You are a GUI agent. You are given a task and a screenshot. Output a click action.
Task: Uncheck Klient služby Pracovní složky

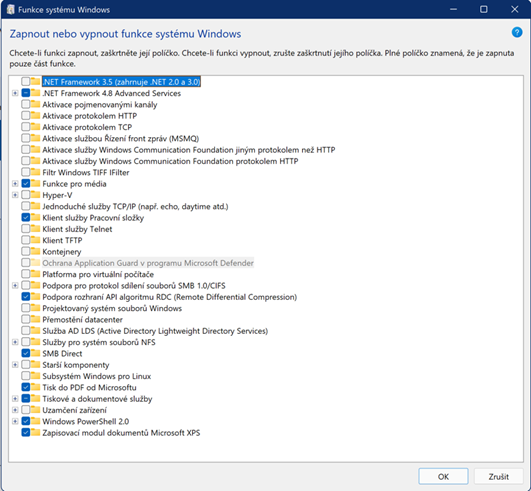click(25, 217)
